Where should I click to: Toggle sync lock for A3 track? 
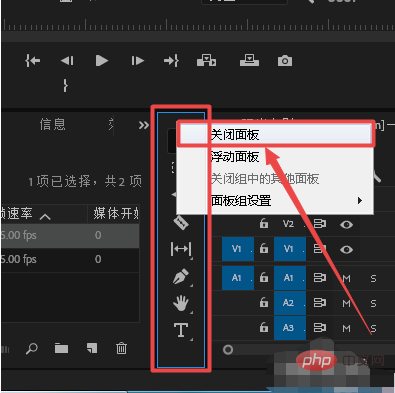pos(320,328)
